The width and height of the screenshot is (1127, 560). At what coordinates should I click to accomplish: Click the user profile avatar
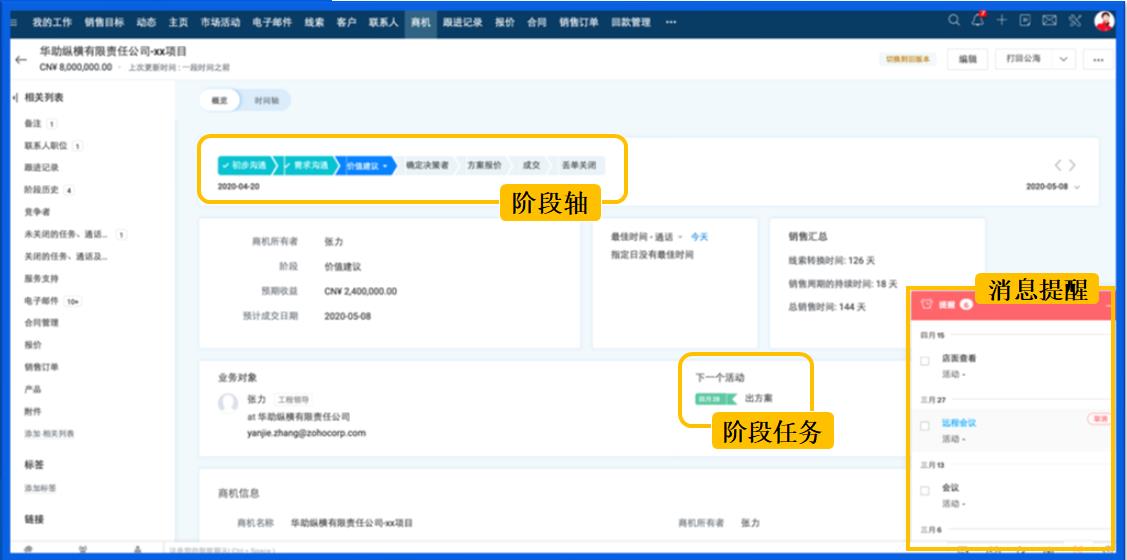pyautogui.click(x=1104, y=21)
